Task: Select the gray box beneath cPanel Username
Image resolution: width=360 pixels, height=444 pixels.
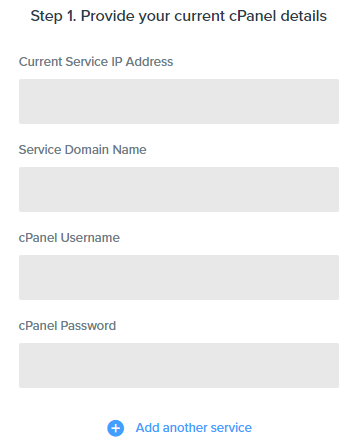Action: pos(179,277)
